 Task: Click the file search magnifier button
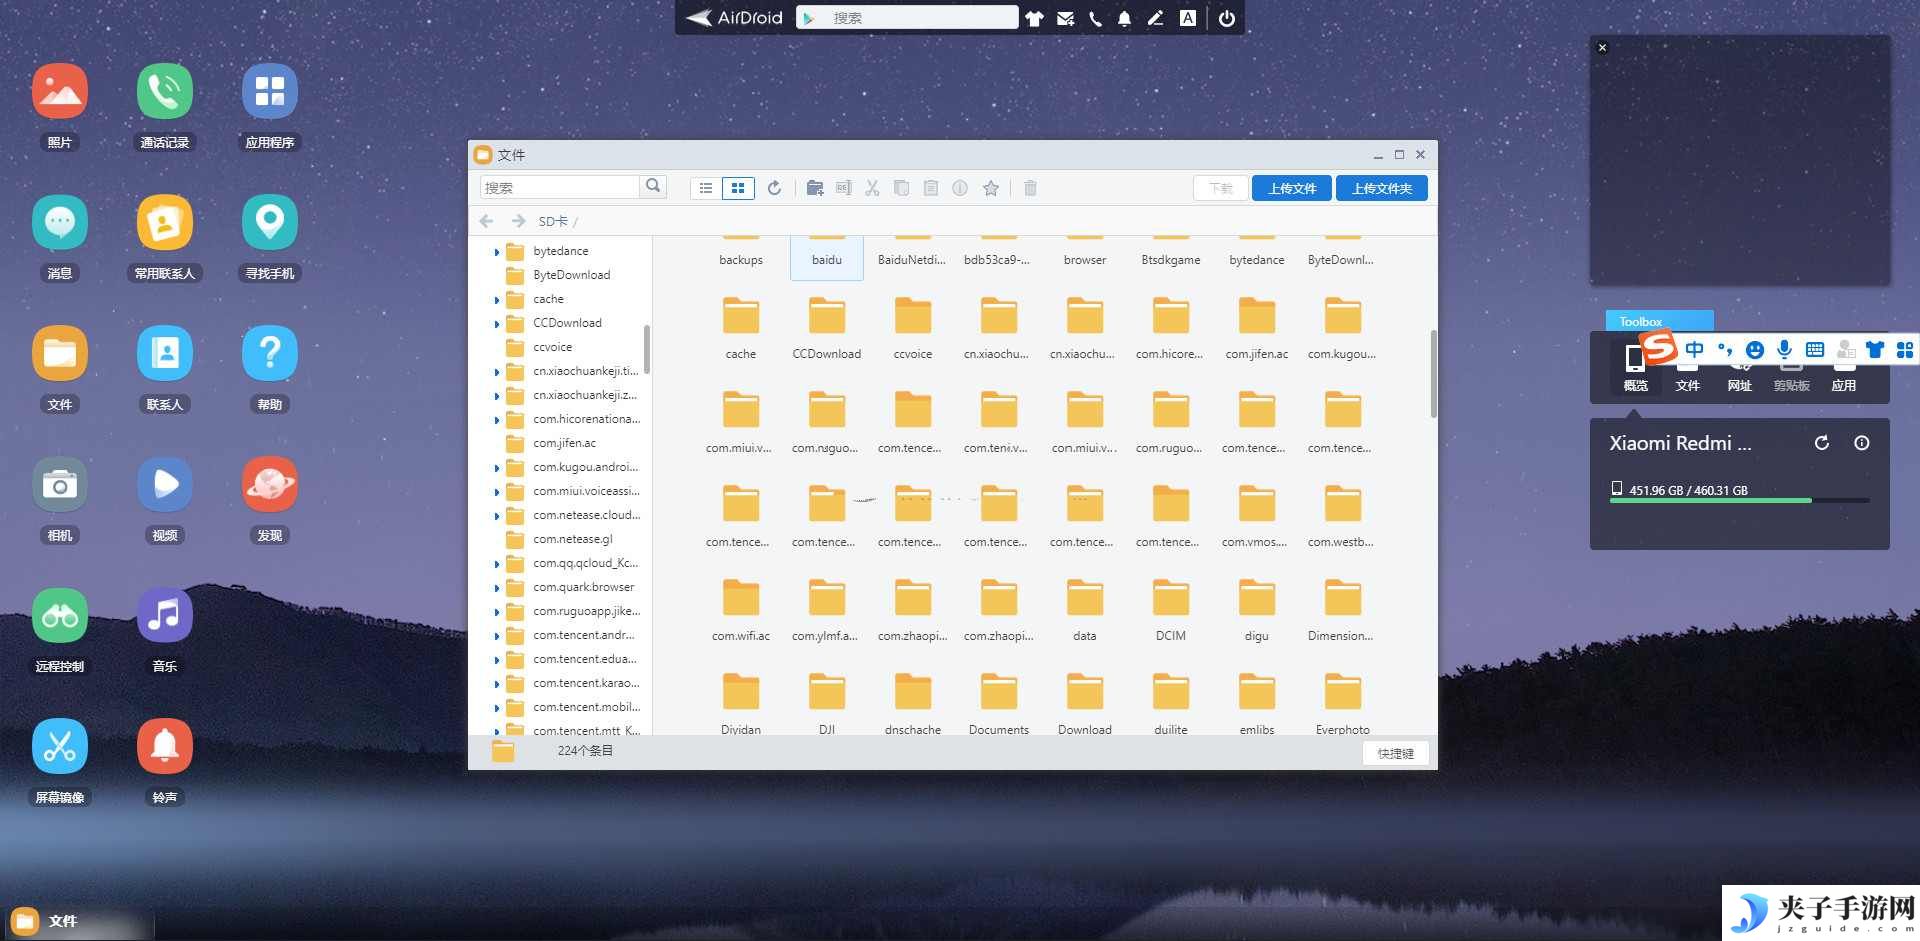[x=653, y=187]
